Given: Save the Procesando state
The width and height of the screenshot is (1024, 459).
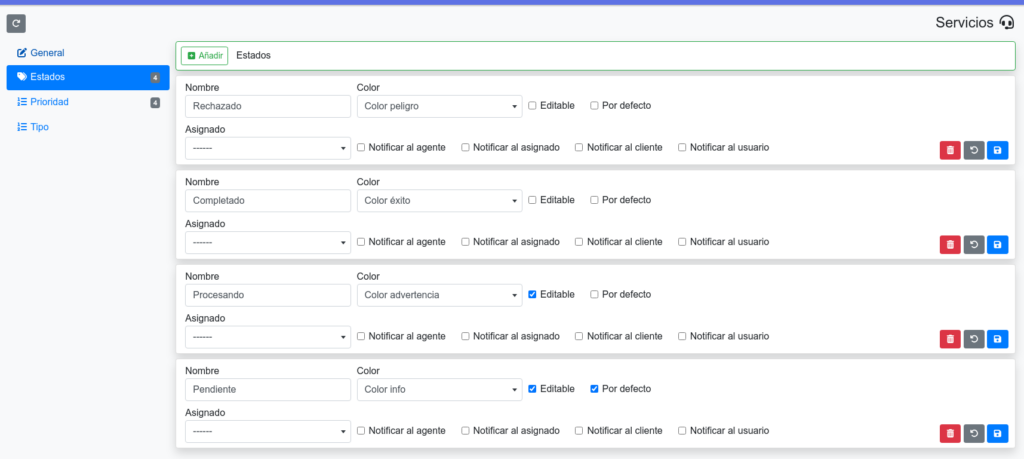Looking at the screenshot, I should pos(997,339).
